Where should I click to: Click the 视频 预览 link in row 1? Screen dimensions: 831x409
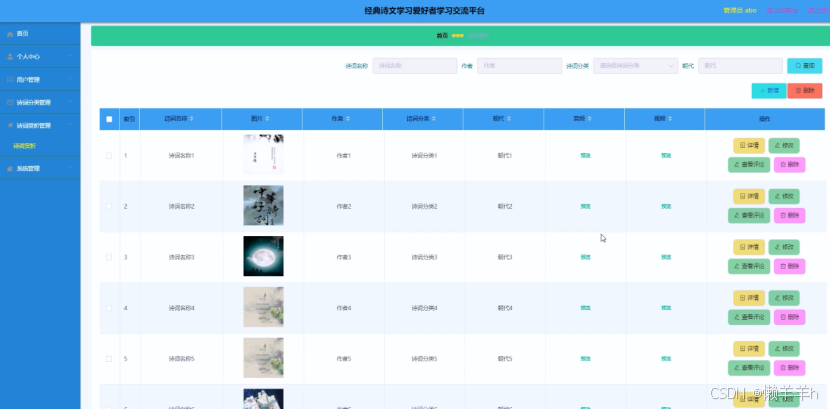click(x=666, y=156)
